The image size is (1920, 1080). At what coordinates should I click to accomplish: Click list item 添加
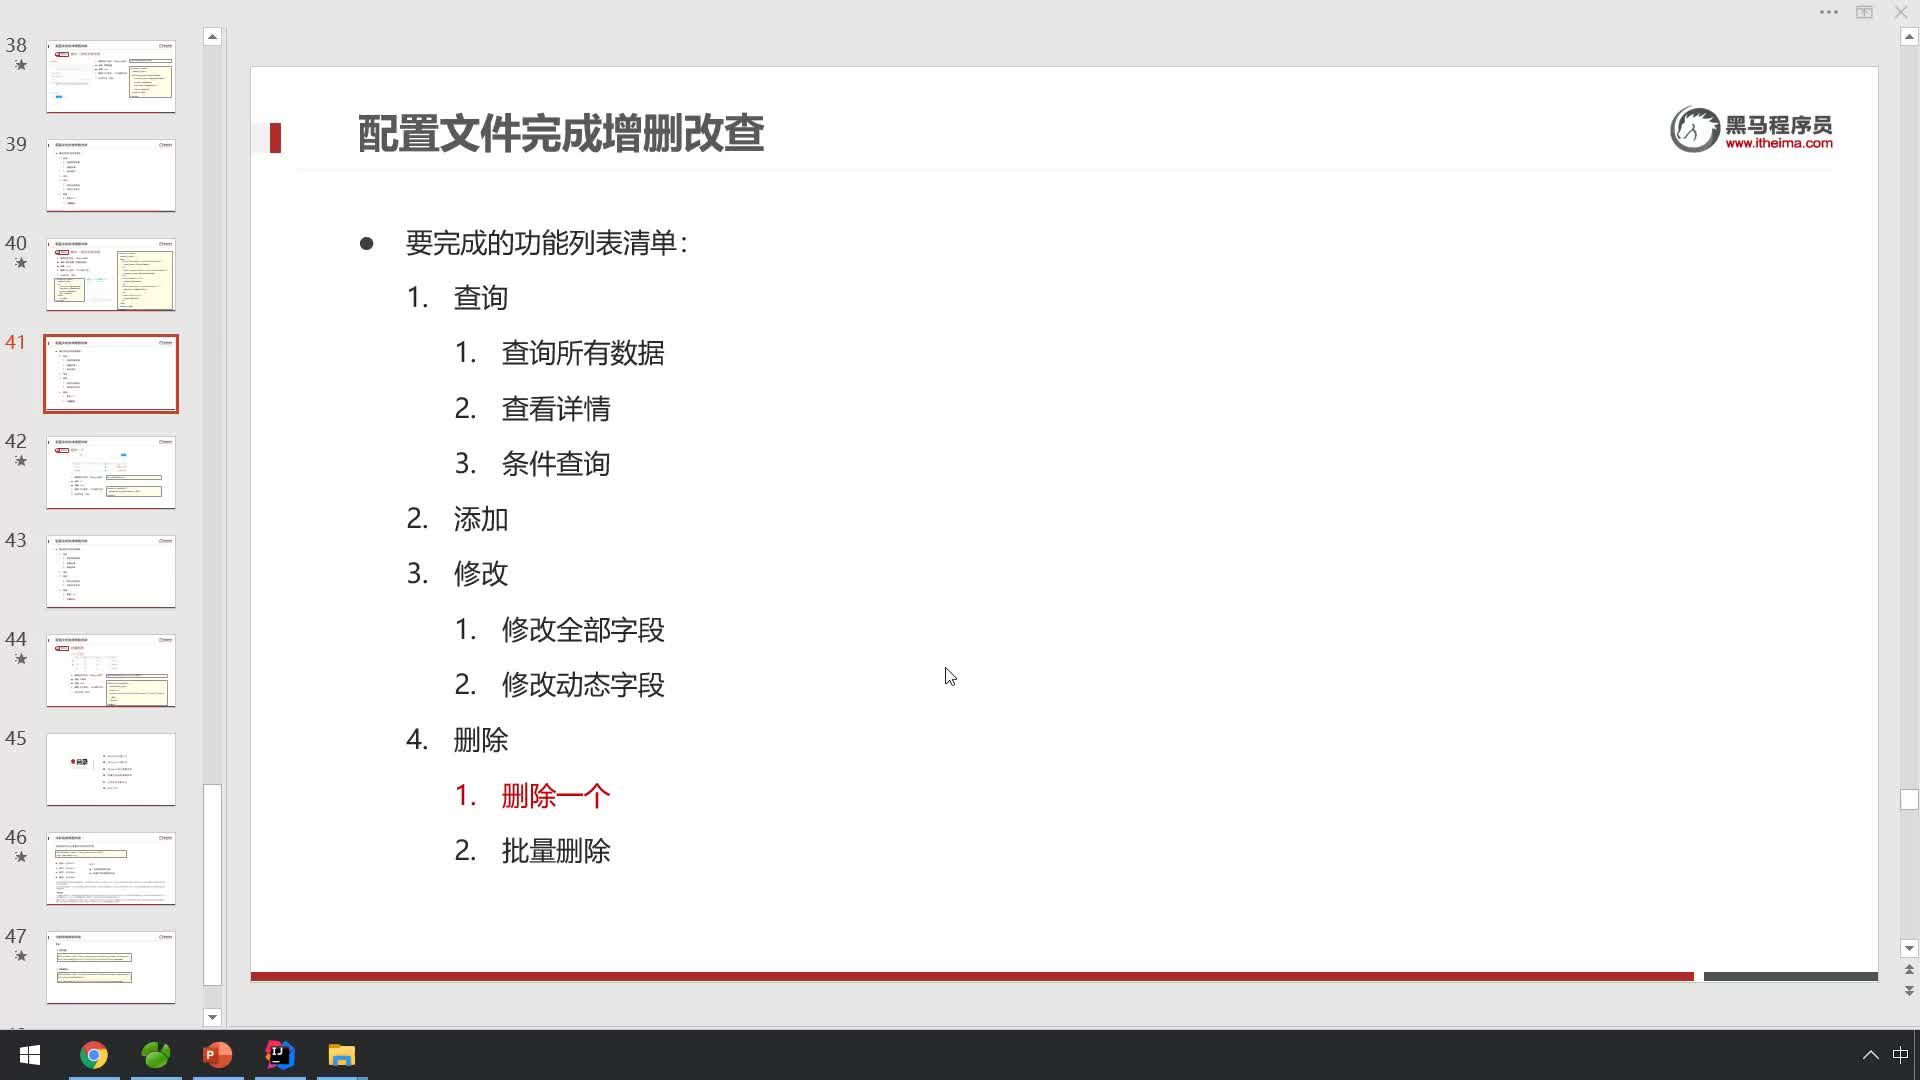[481, 519]
